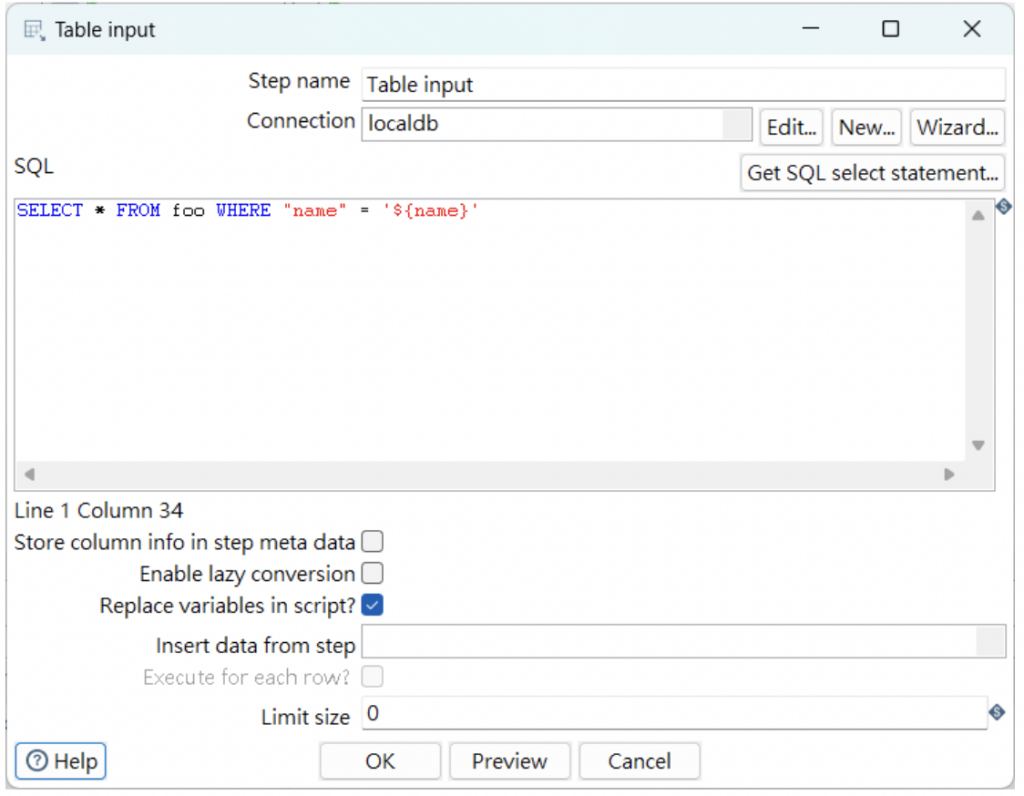This screenshot has height=796, width=1024.
Task: Click the OK button
Action: pyautogui.click(x=380, y=761)
